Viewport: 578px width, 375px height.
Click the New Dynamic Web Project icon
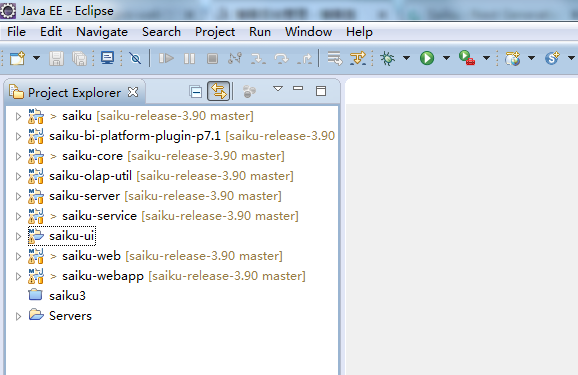513,58
